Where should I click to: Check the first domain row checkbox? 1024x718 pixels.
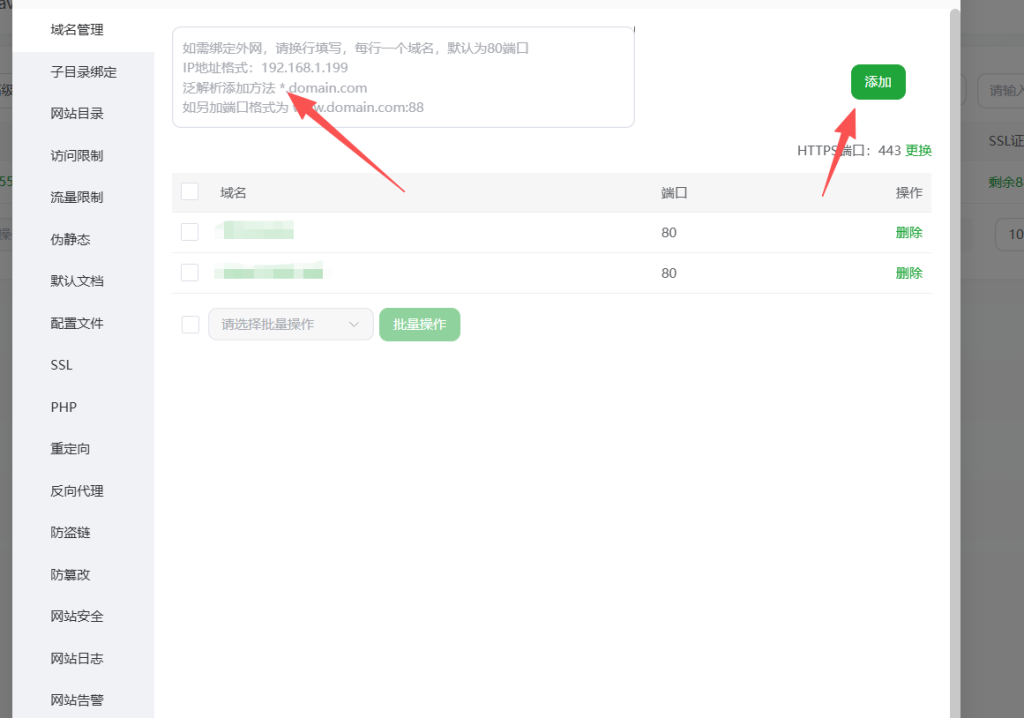(x=189, y=231)
